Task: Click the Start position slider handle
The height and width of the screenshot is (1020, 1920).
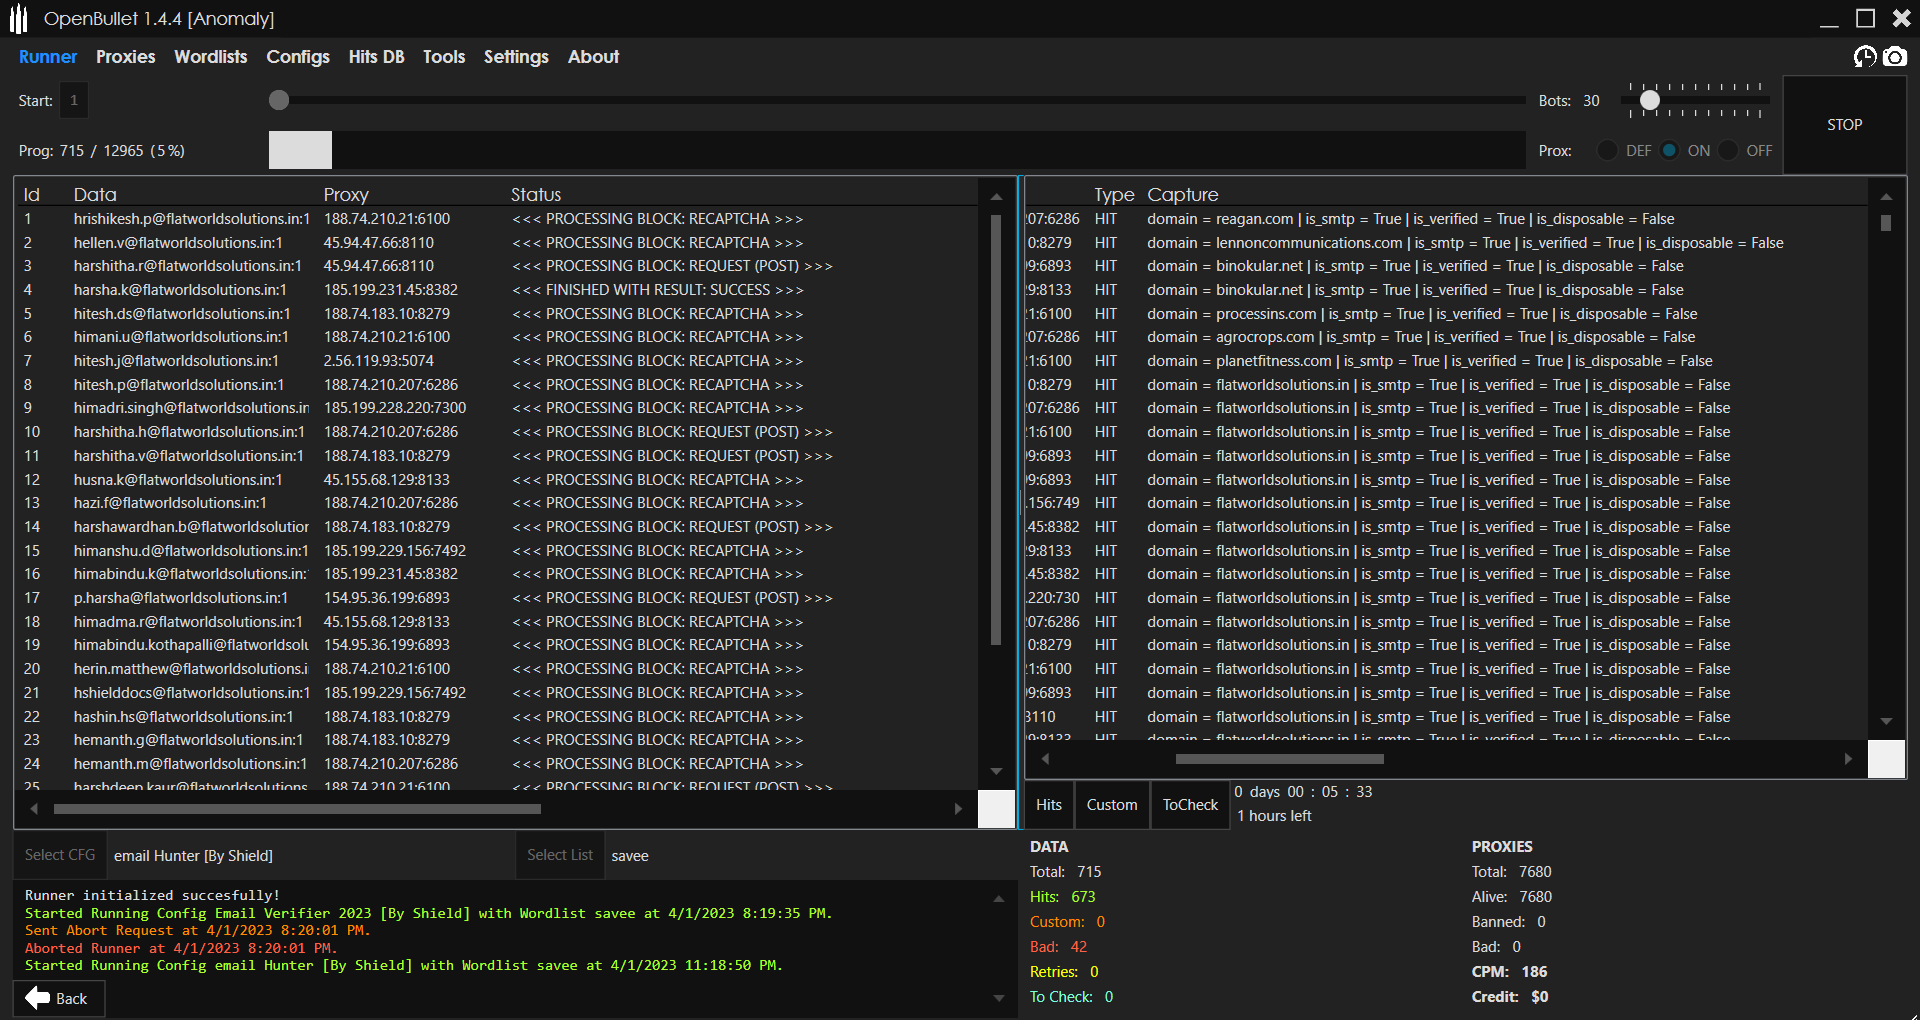Action: (x=279, y=100)
